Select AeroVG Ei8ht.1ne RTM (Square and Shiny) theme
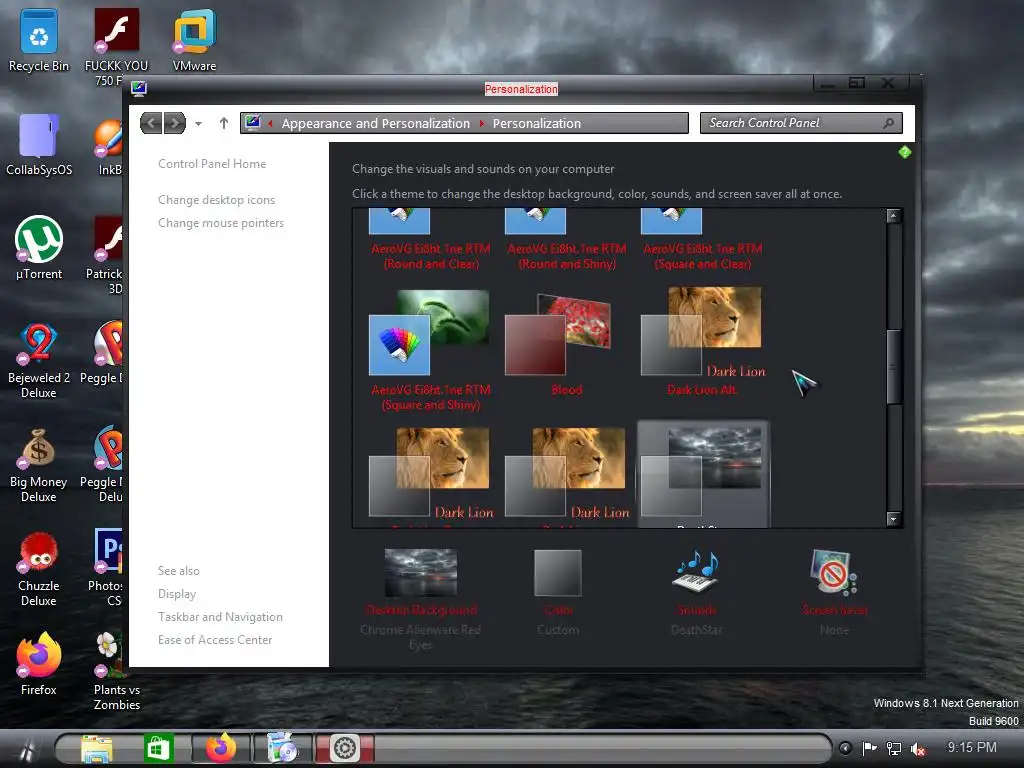1024x768 pixels. point(430,350)
